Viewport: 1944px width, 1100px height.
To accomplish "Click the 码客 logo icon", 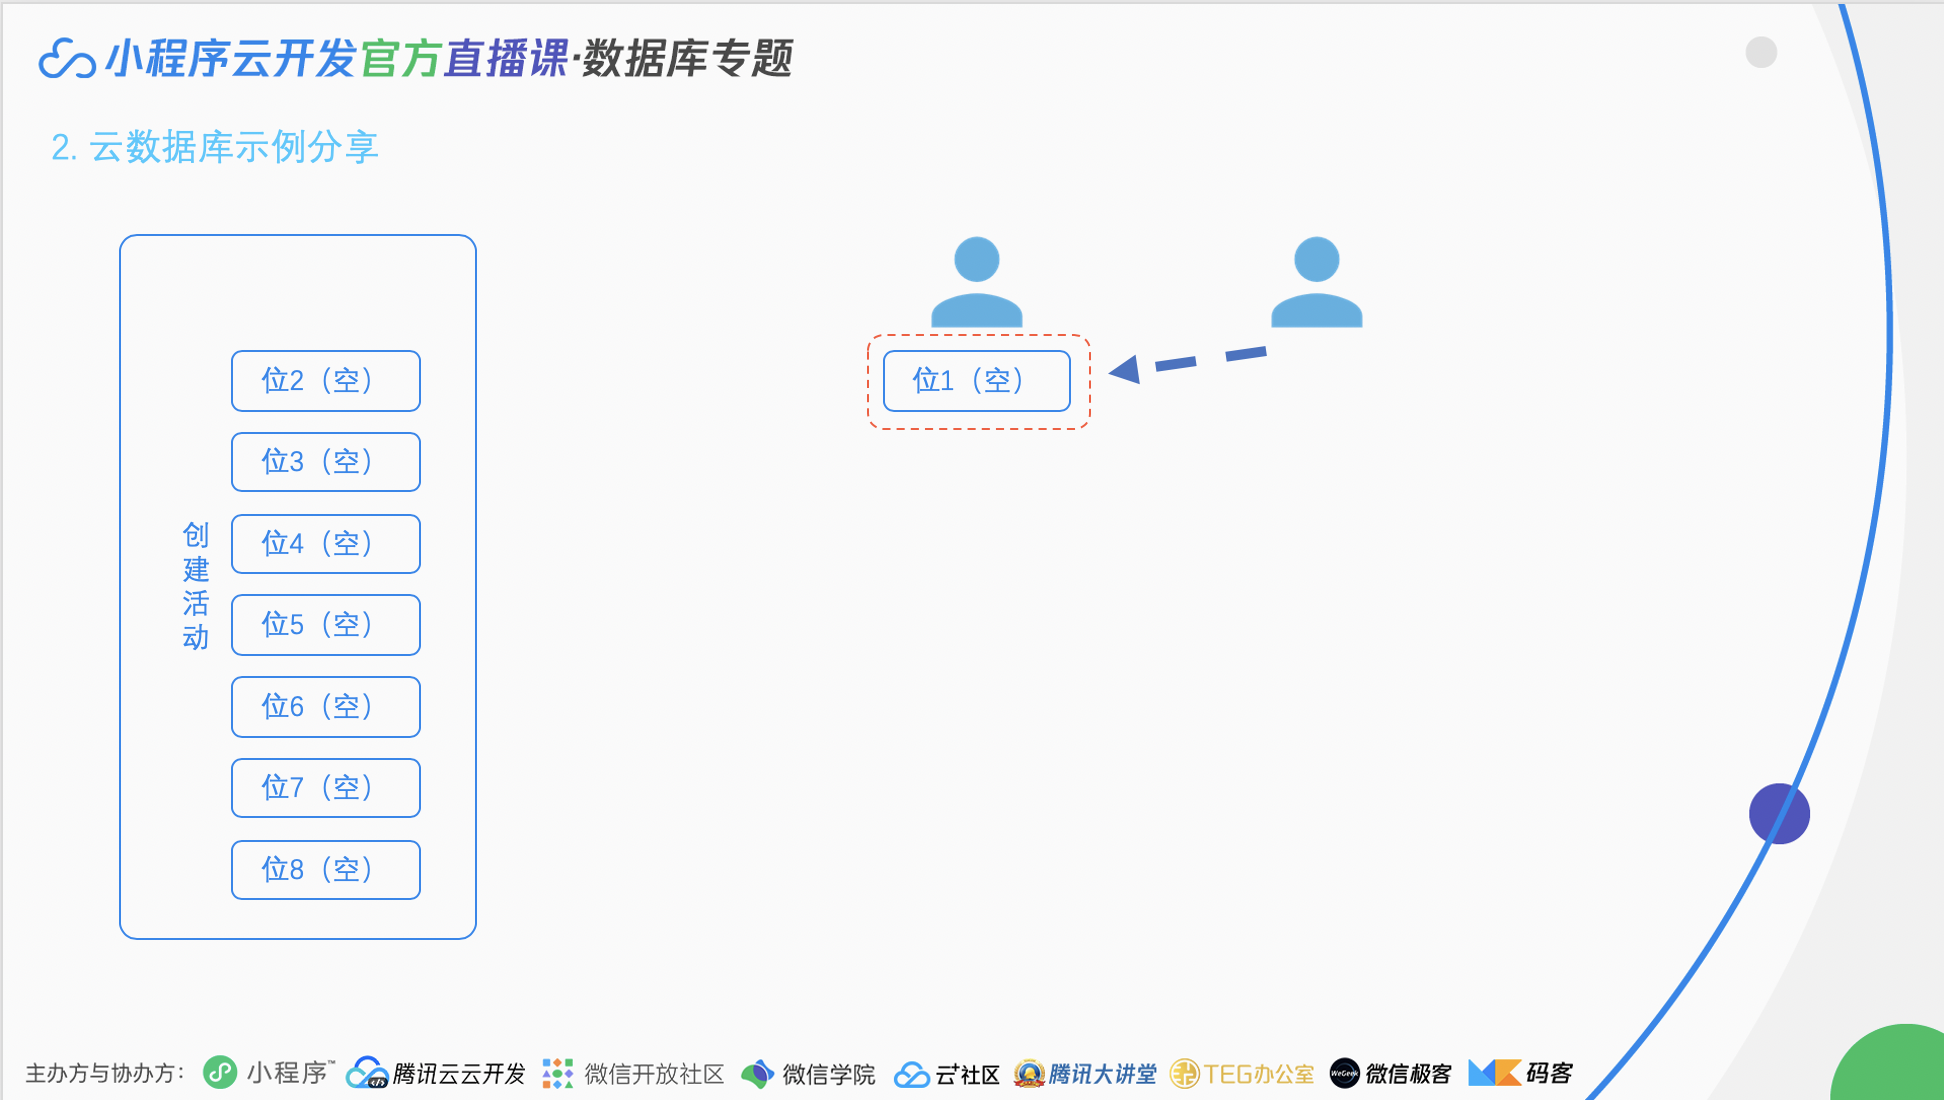I will 1494,1073.
